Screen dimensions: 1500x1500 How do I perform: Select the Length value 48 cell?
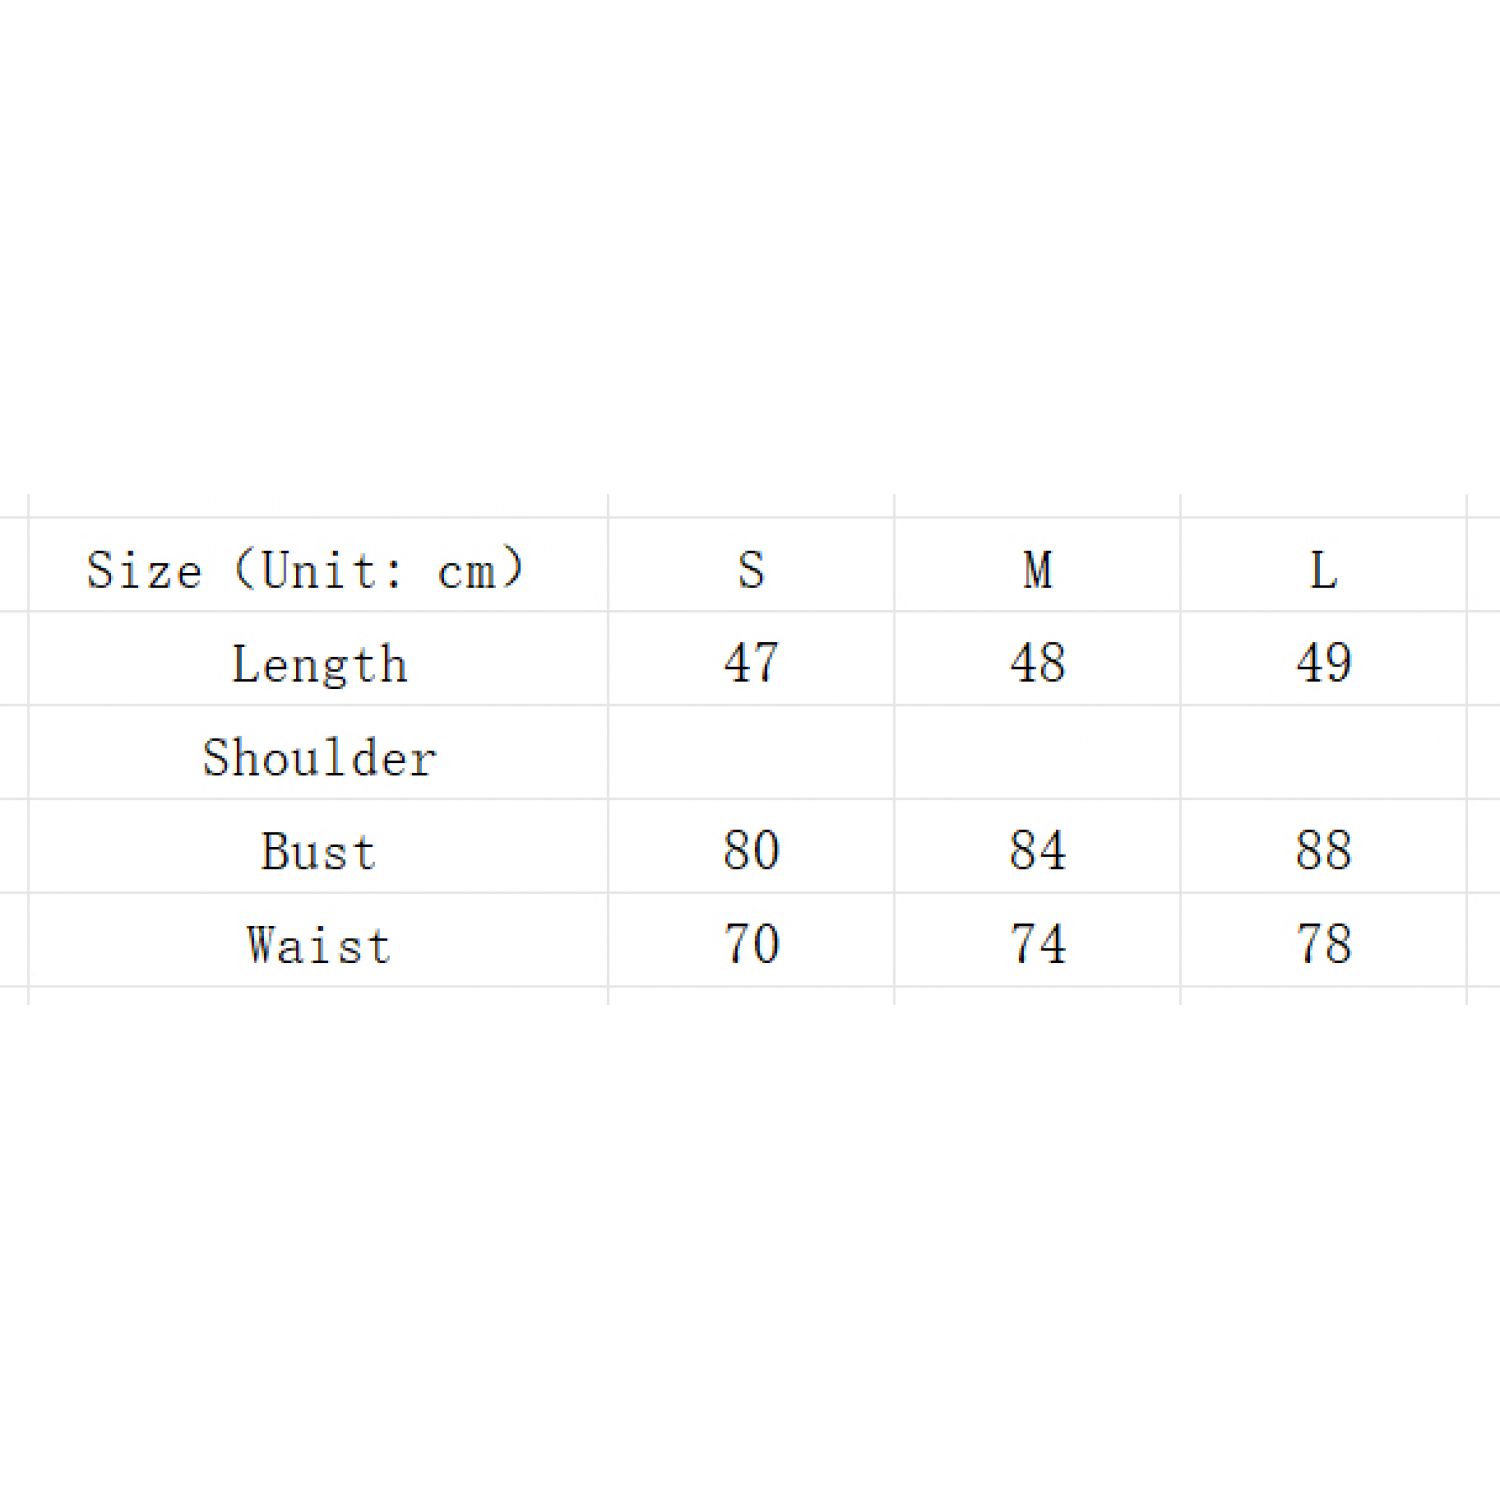click(x=1037, y=662)
